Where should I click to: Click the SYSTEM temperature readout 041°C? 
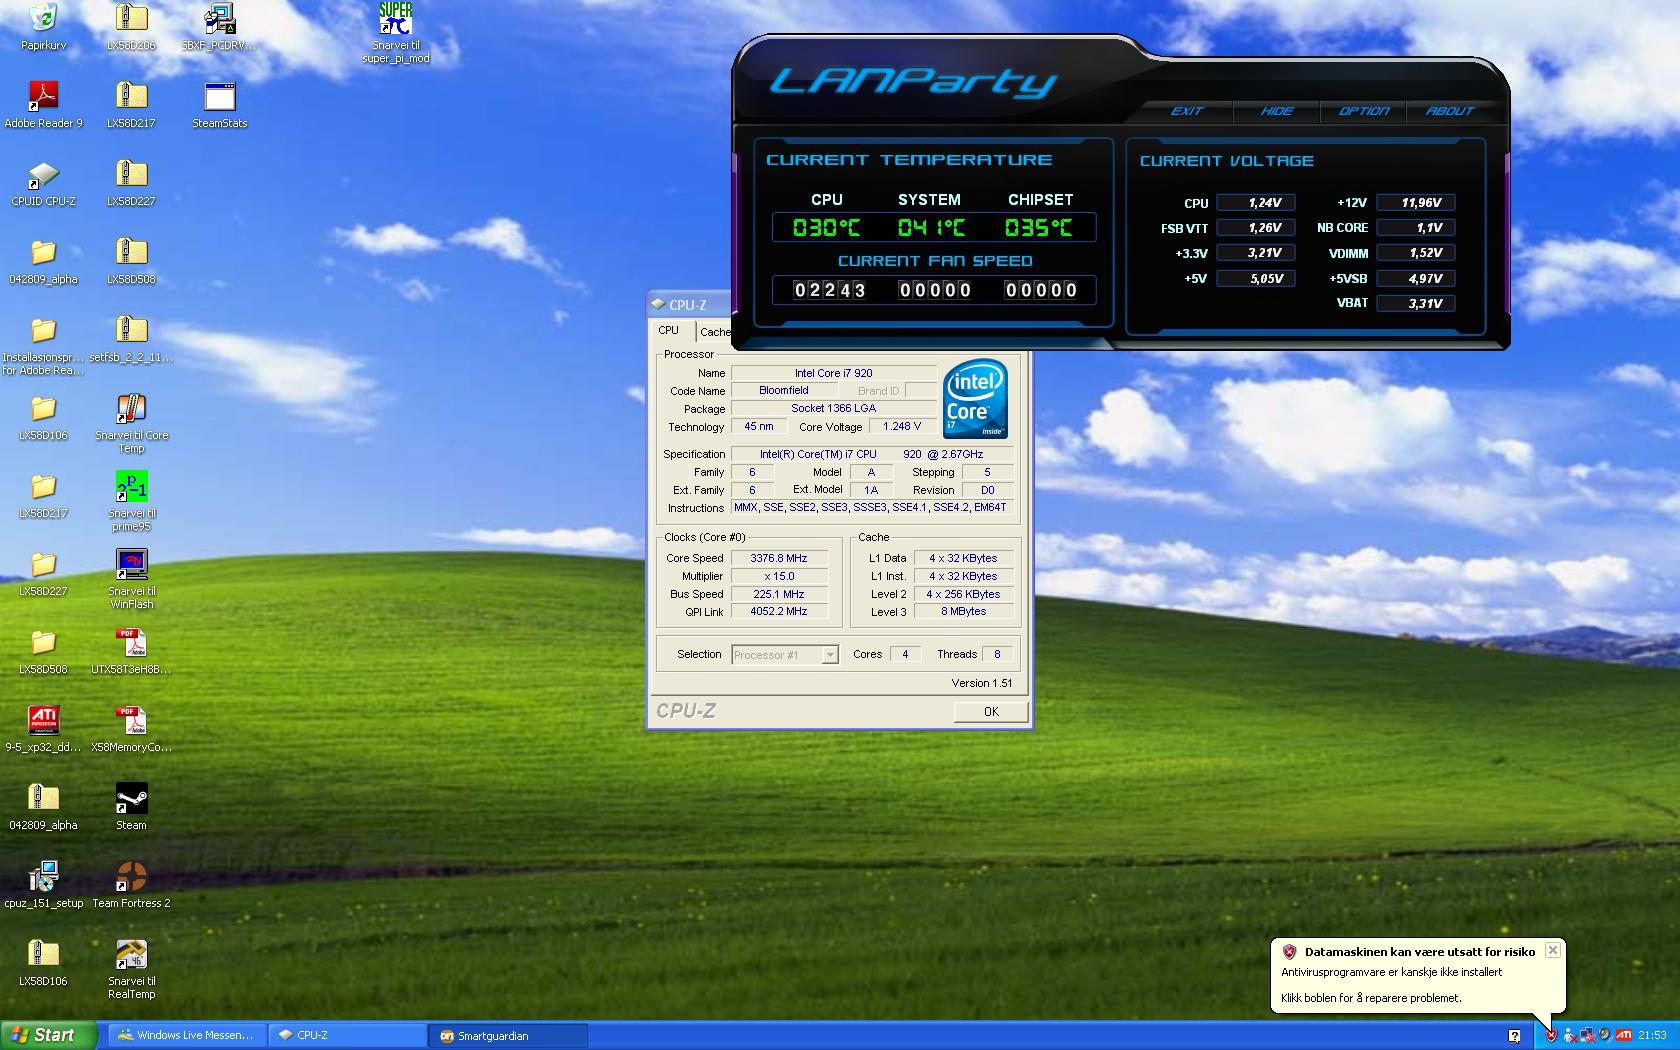tap(931, 228)
